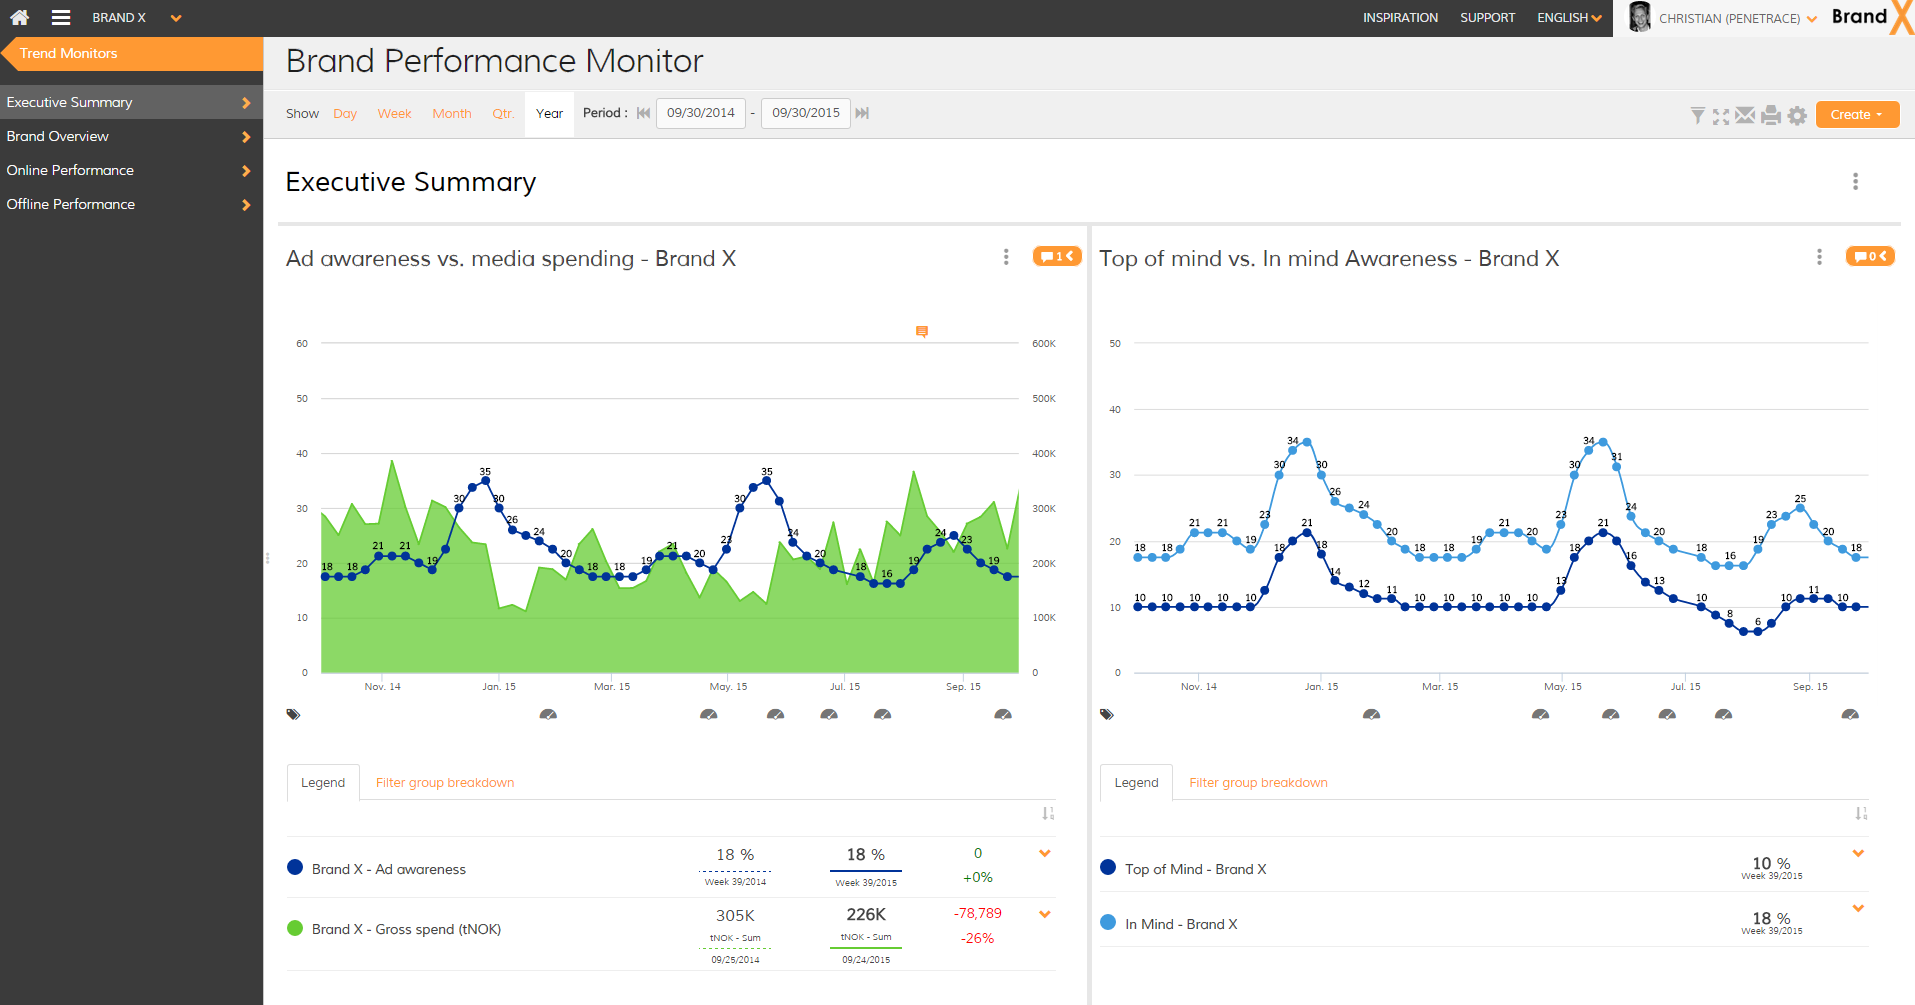Open the CHRISTIAN (PENETRACE) user menu
The image size is (1915, 1005).
tap(1738, 18)
